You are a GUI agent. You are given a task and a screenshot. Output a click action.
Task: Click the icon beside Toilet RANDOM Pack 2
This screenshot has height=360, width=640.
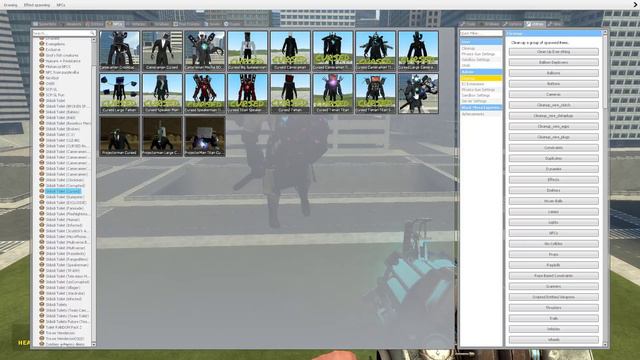point(42,327)
